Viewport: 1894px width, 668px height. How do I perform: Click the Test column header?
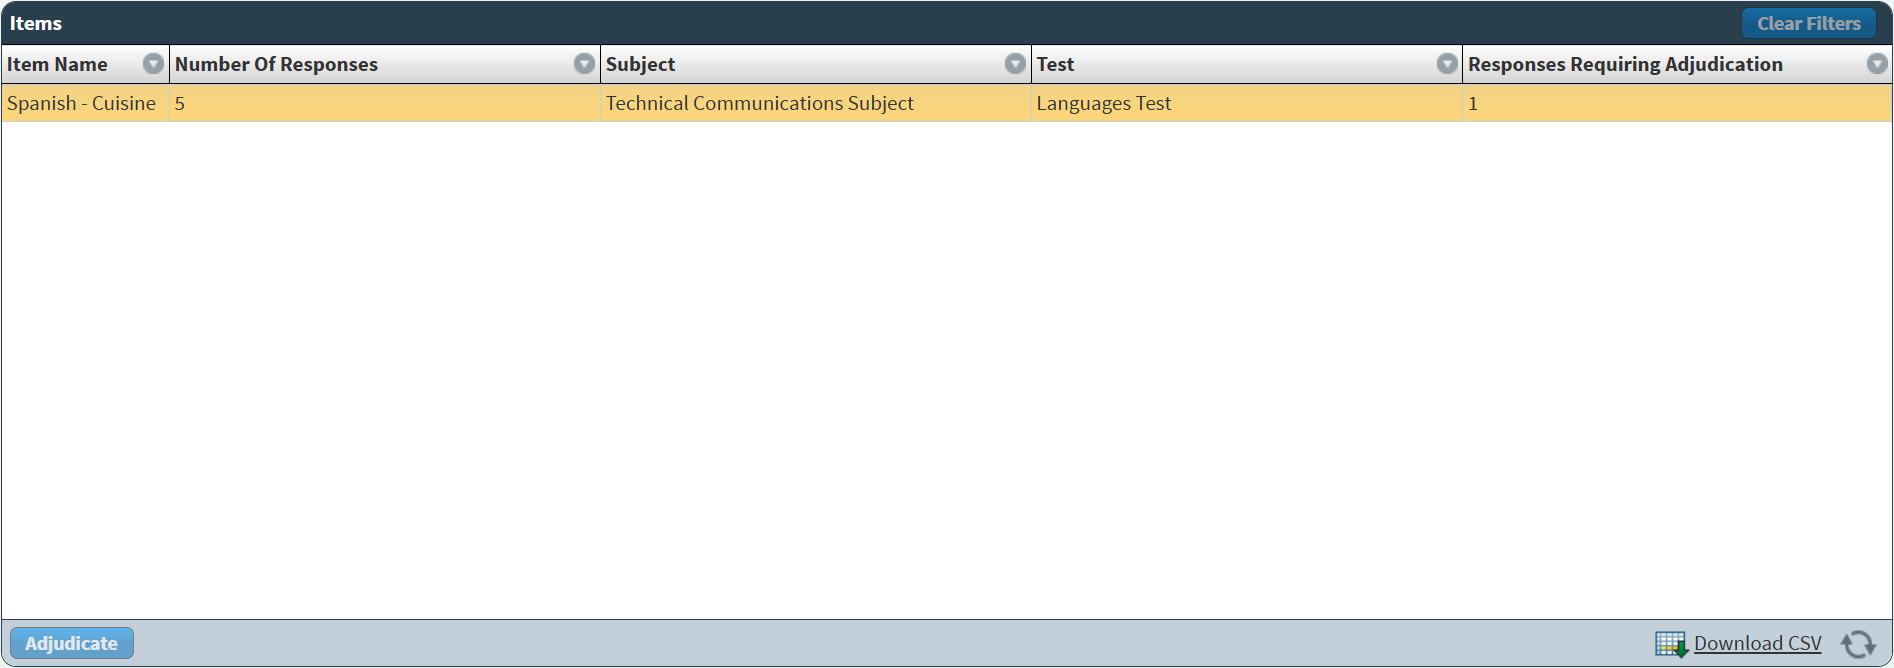[x=1056, y=64]
